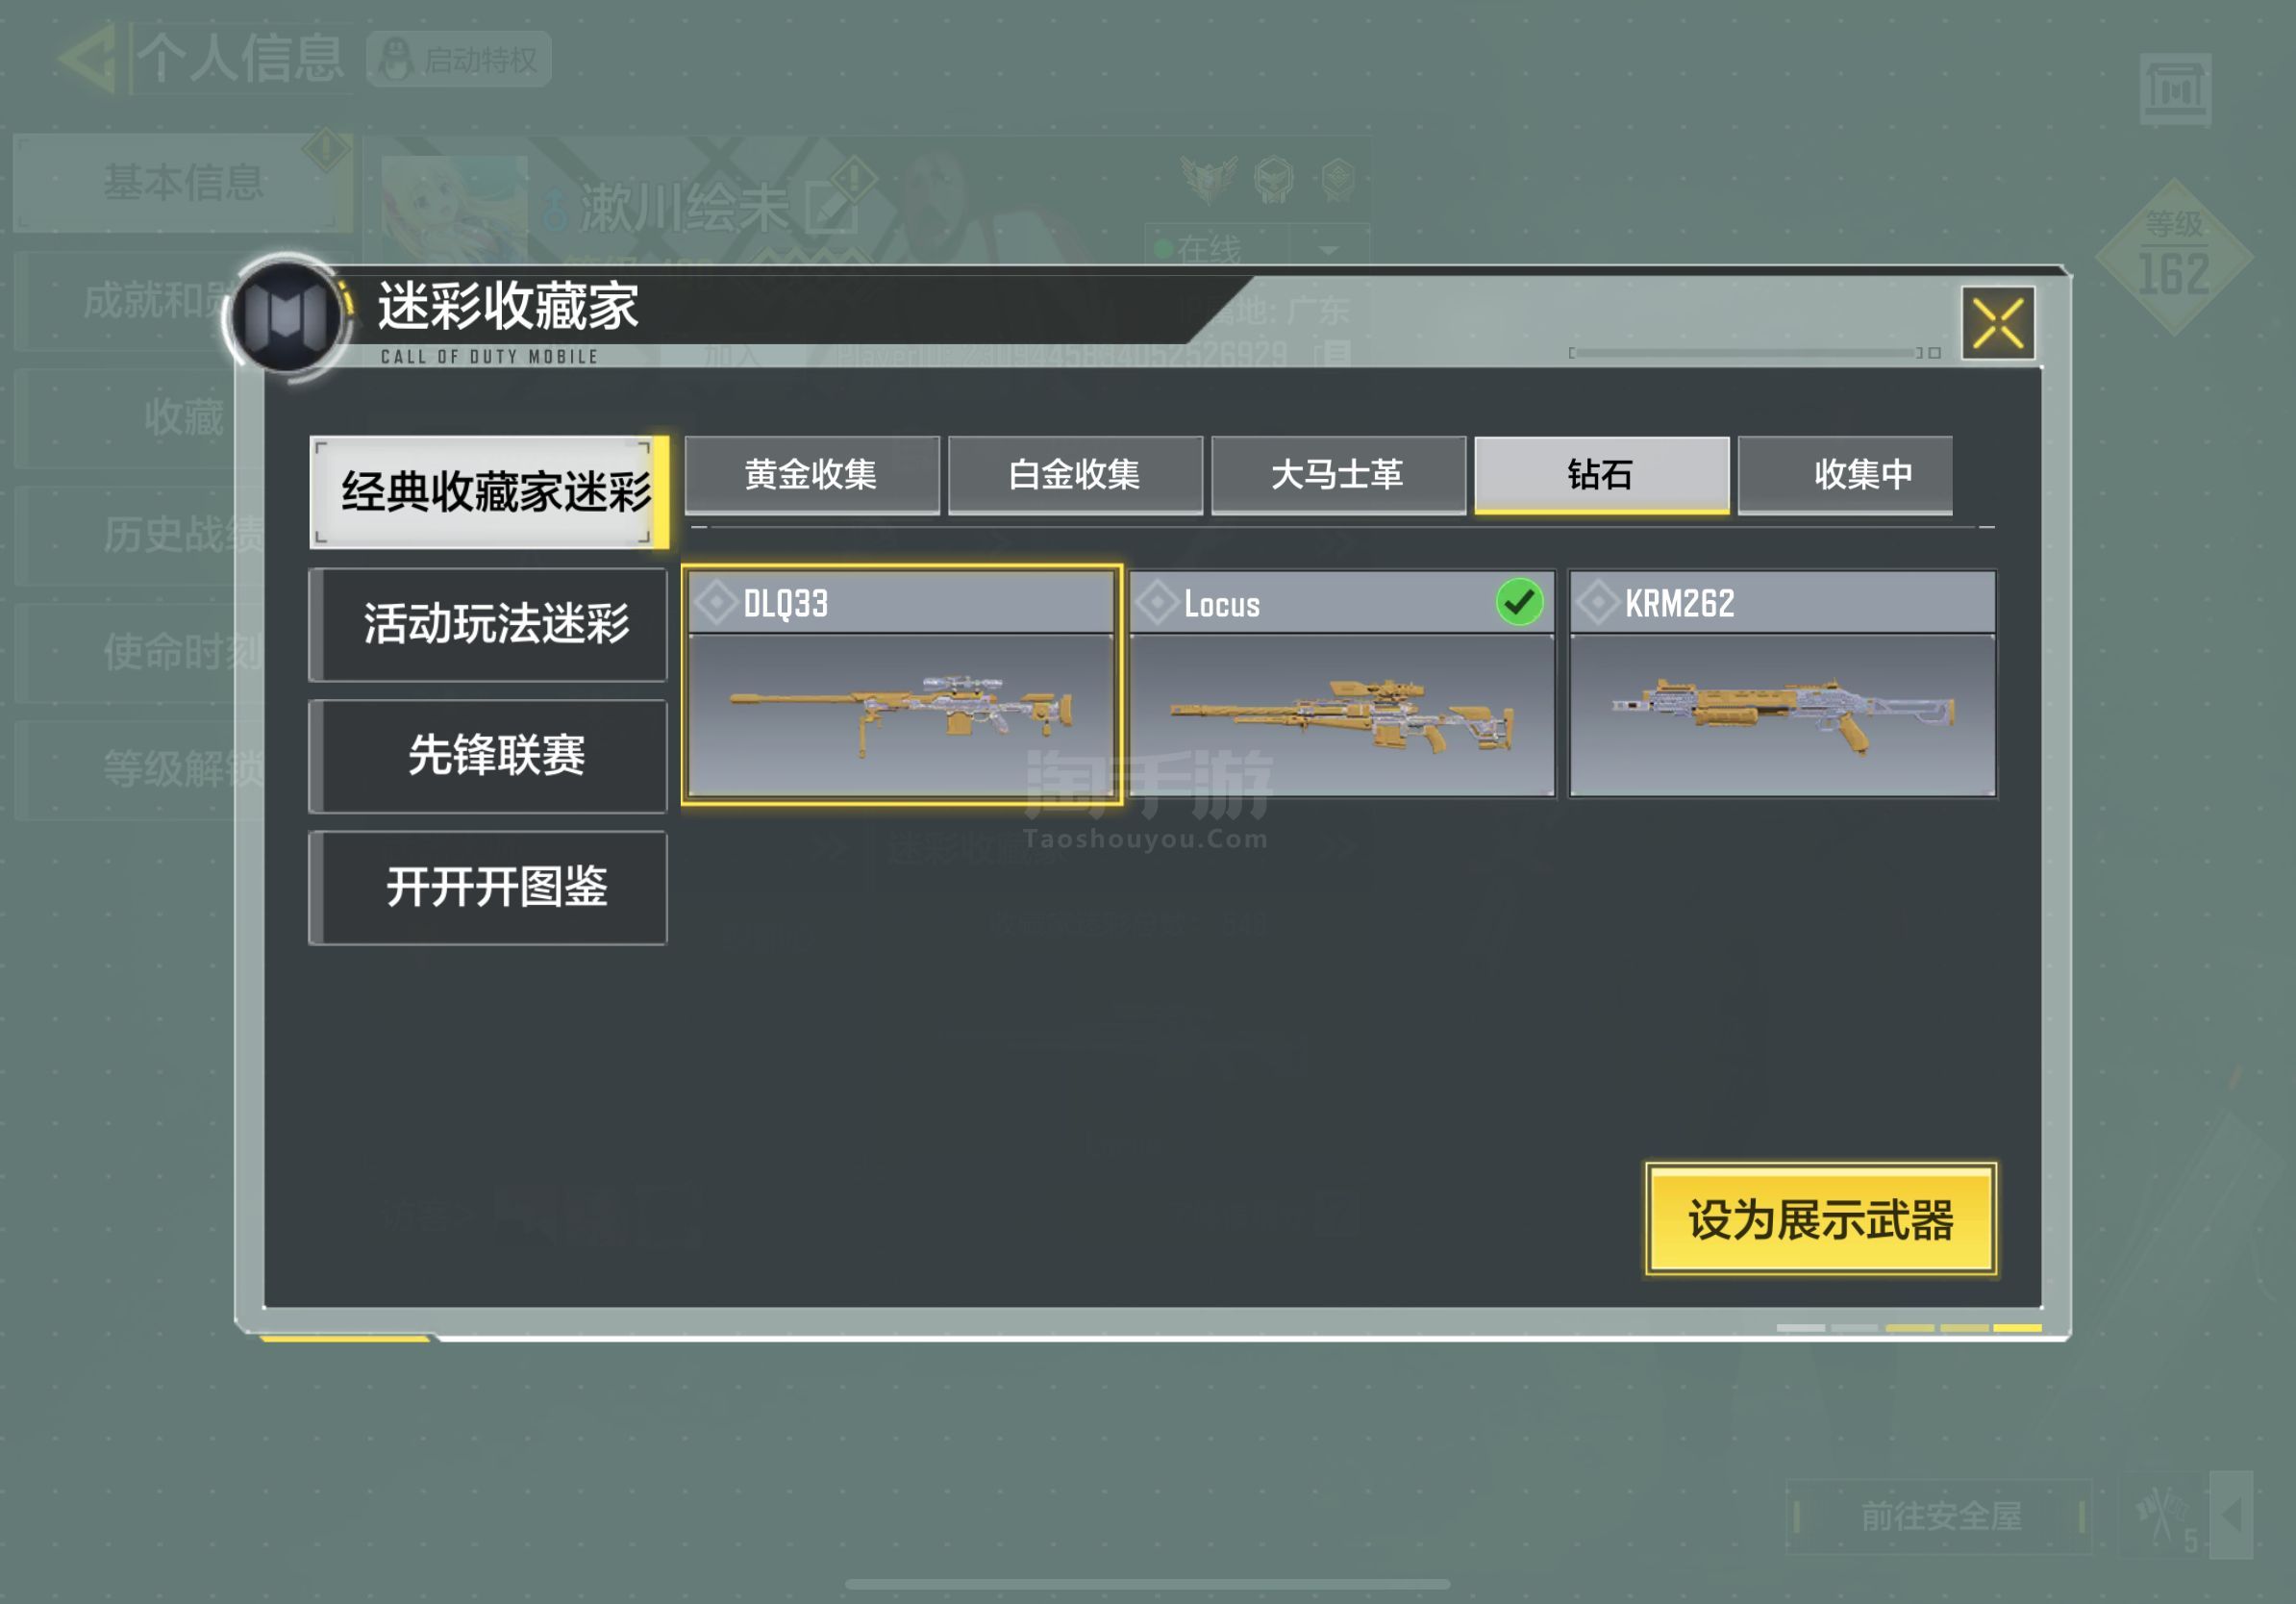Click the diamond icon beside DLQ33
Image resolution: width=2296 pixels, height=1604 pixels.
point(716,603)
